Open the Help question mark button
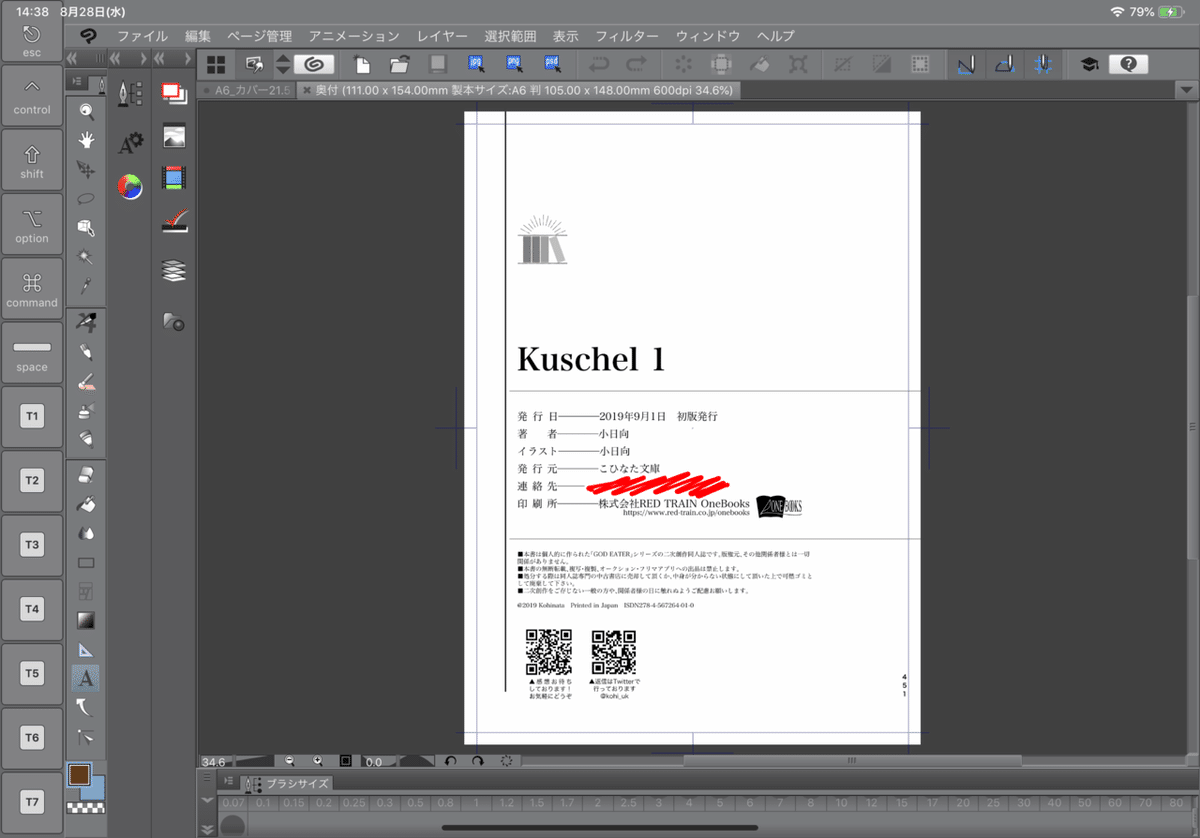The width and height of the screenshot is (1200, 838). [1128, 64]
